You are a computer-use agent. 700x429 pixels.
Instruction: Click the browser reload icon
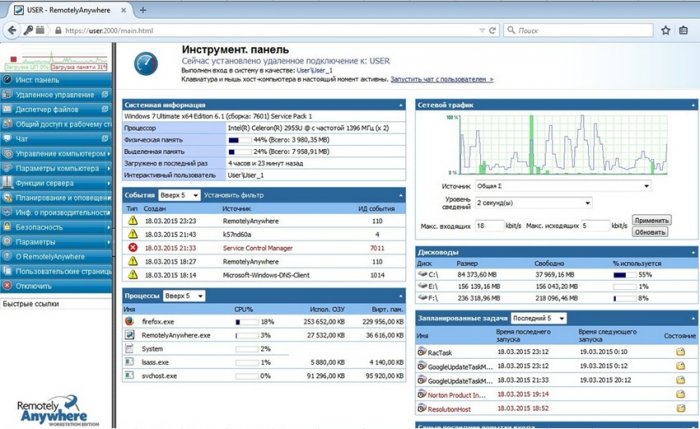494,32
